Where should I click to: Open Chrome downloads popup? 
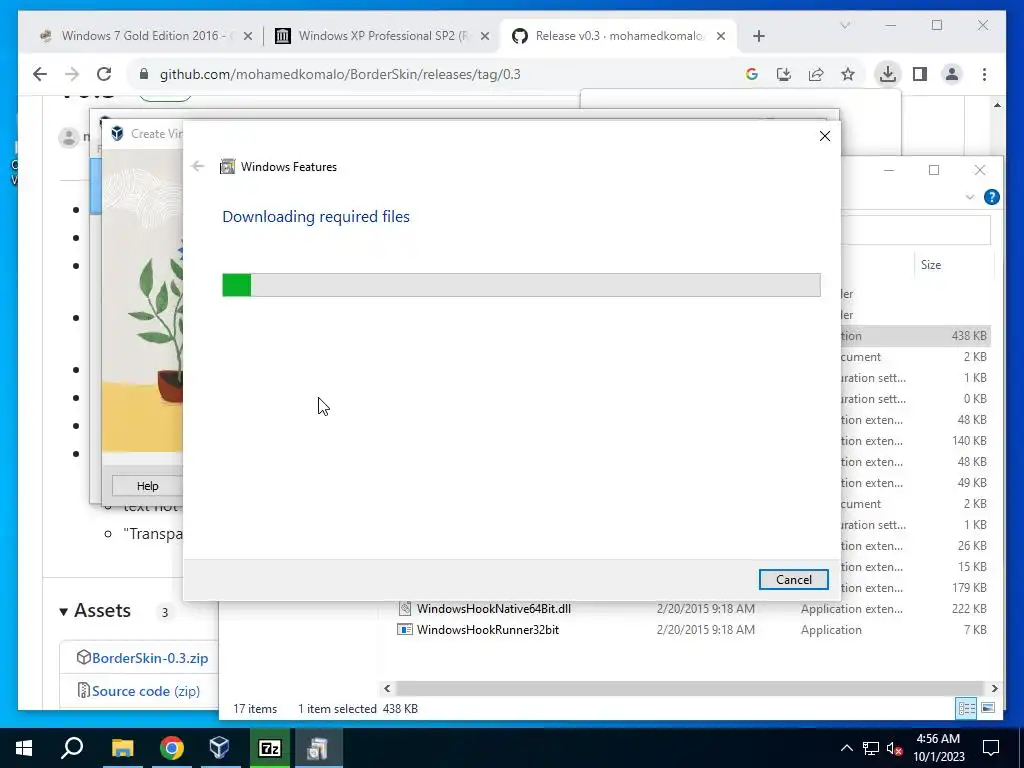(888, 74)
